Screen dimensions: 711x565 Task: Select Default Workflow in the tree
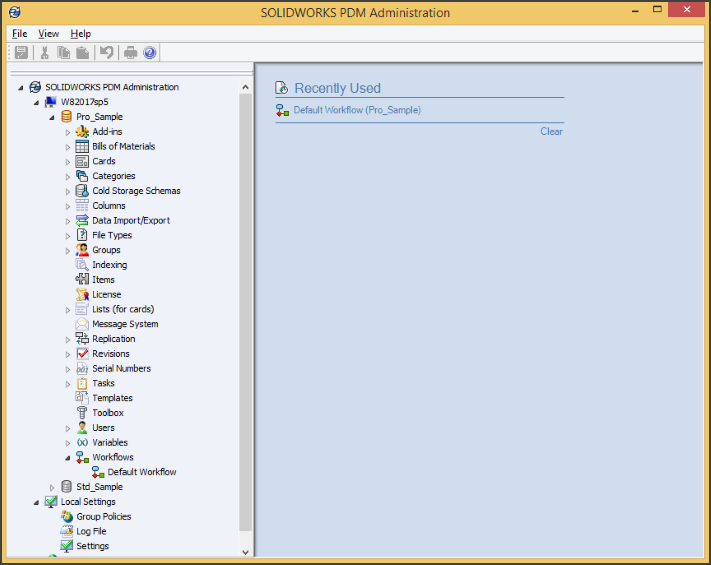[x=141, y=472]
